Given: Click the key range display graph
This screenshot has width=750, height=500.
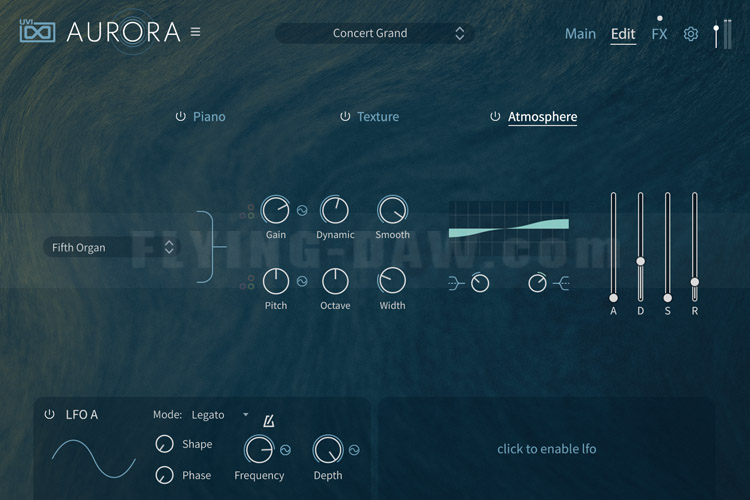Looking at the screenshot, I should (509, 230).
